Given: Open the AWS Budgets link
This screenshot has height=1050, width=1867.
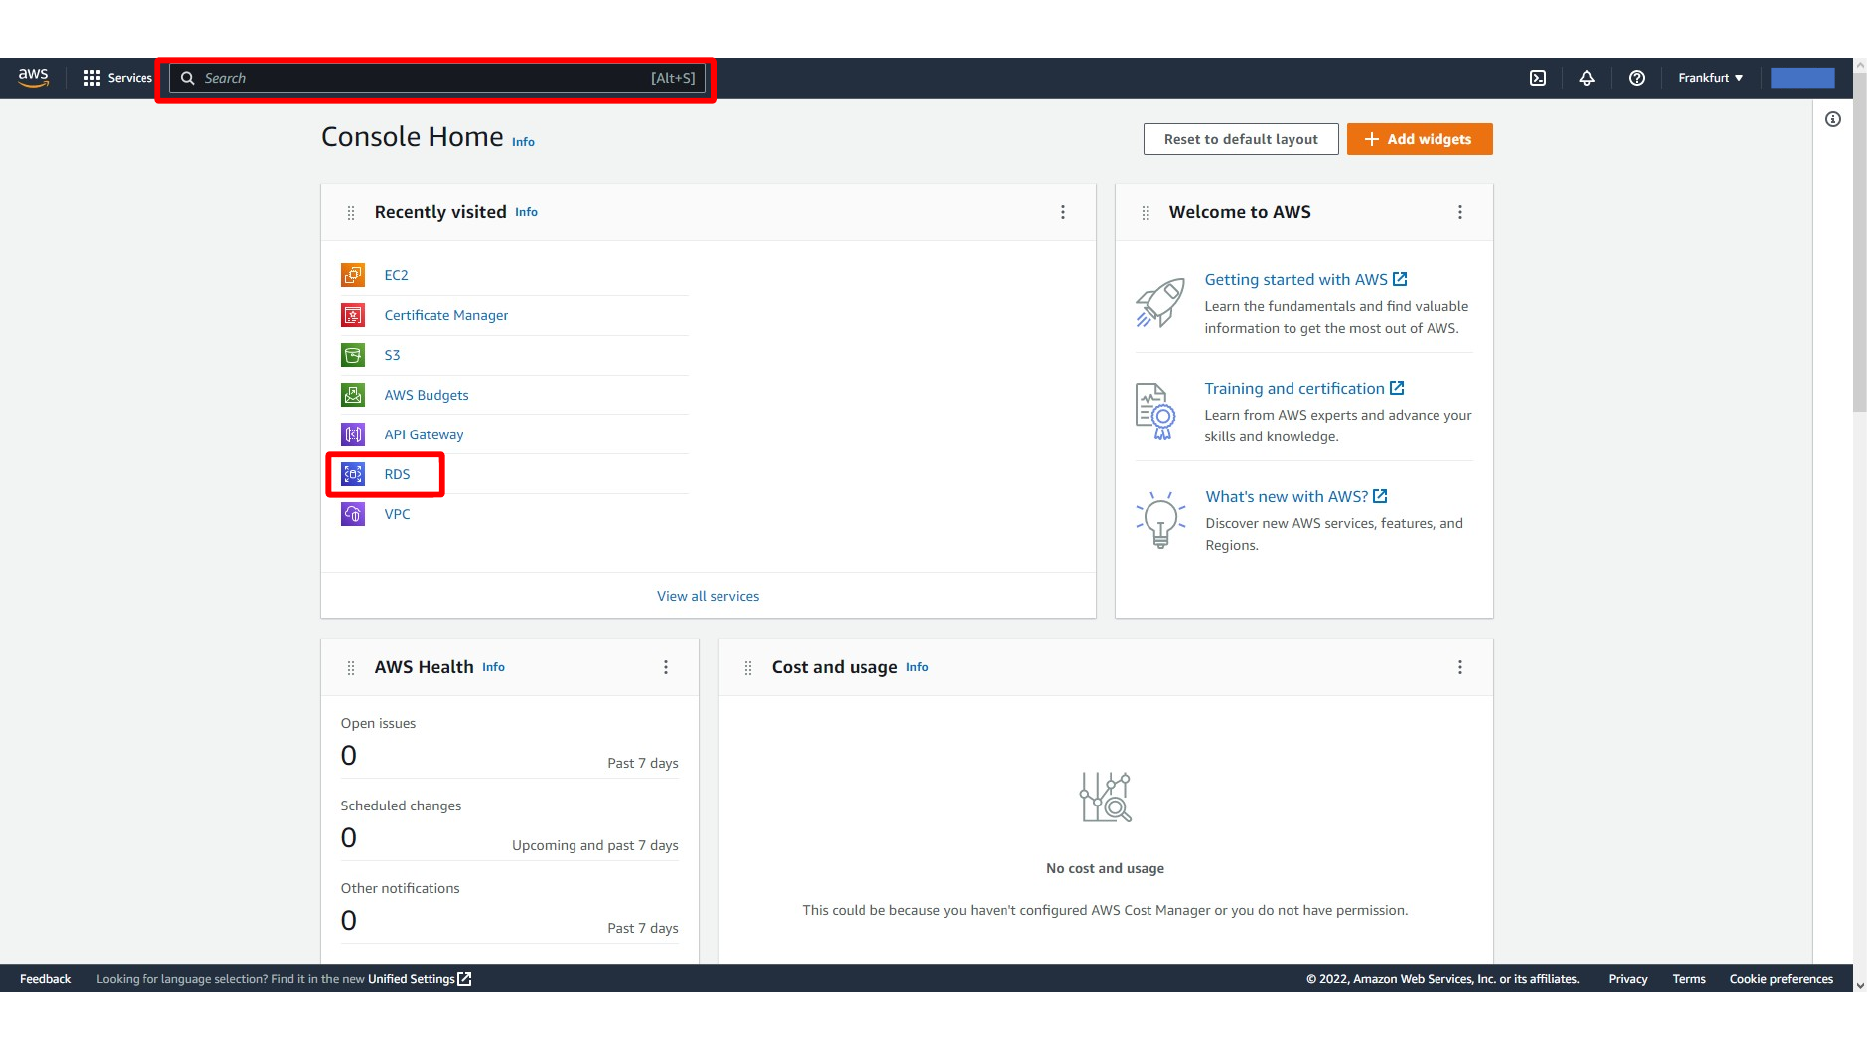Looking at the screenshot, I should coord(426,395).
